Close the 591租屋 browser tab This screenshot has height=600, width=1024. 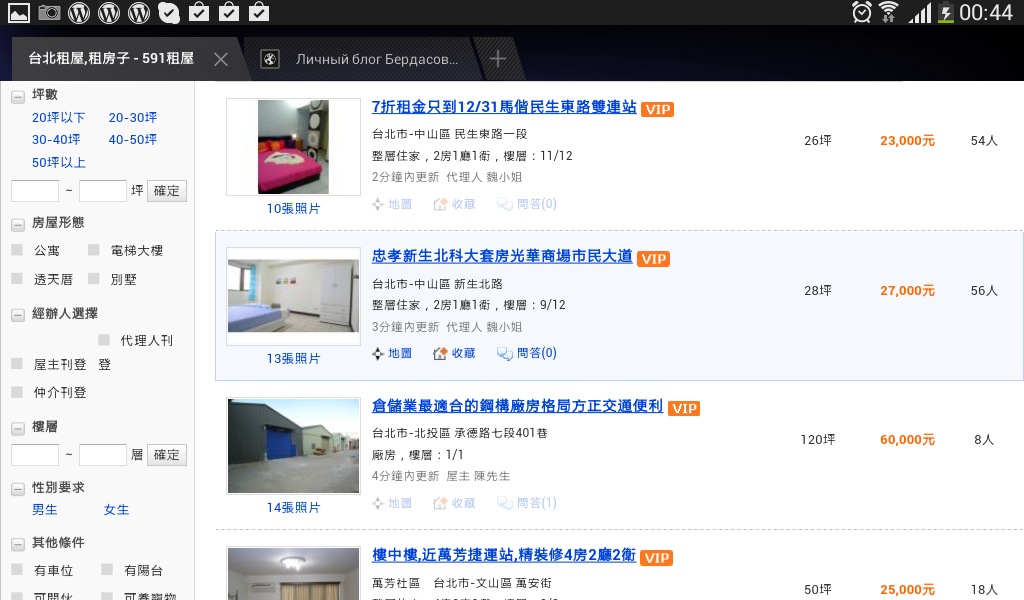(x=221, y=59)
